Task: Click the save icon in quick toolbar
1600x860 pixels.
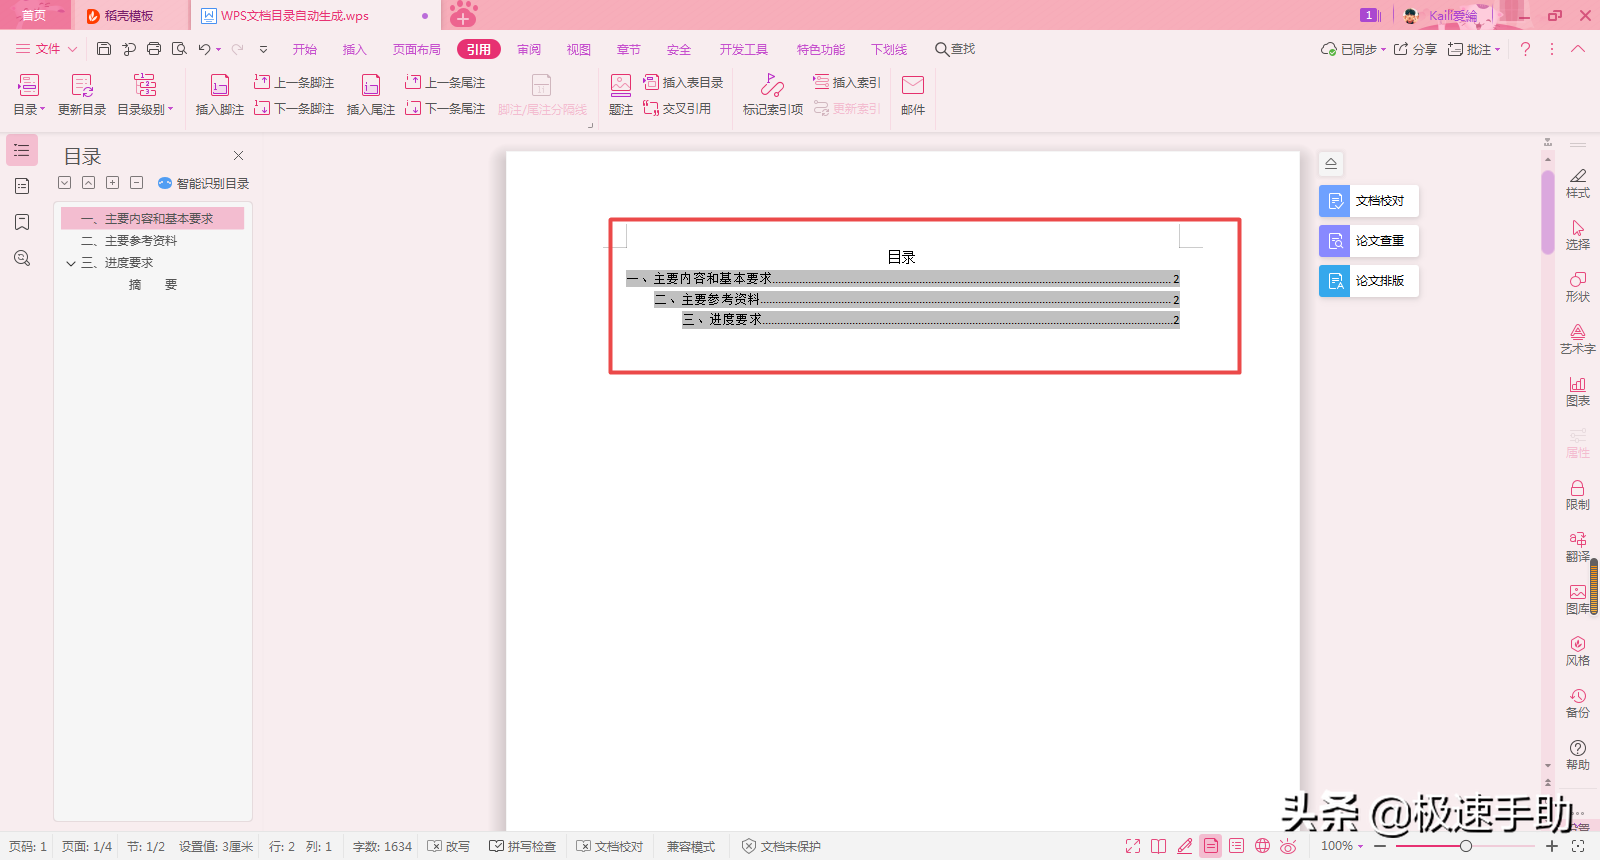Action: click(104, 49)
